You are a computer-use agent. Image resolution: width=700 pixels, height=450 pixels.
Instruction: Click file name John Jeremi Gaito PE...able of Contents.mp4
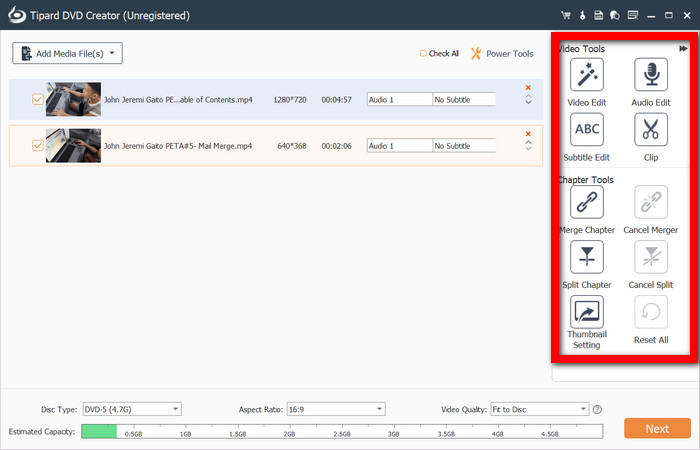tap(178, 100)
